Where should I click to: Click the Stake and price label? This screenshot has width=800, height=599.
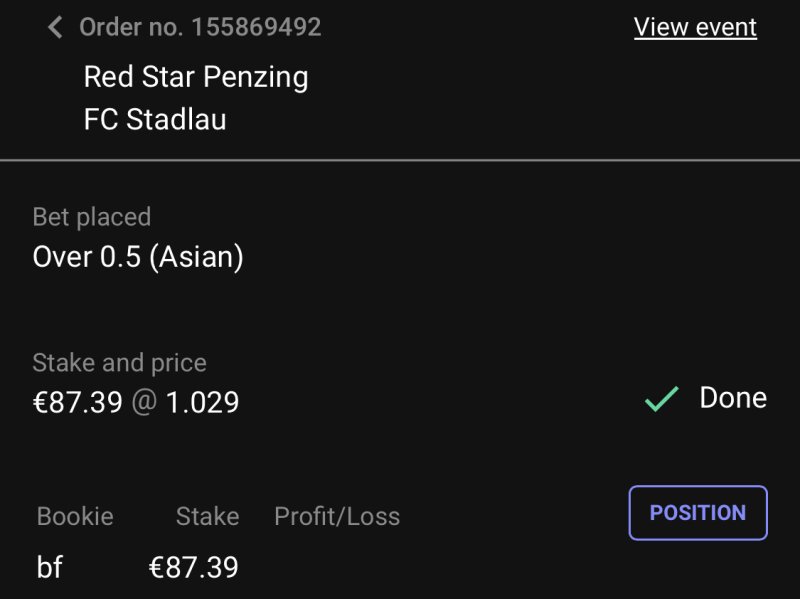119,363
